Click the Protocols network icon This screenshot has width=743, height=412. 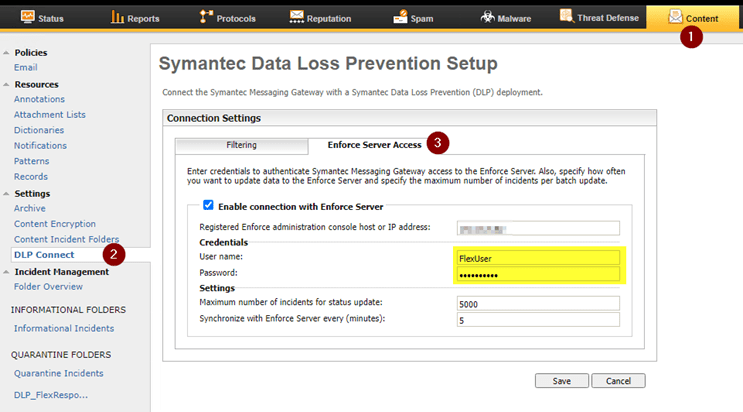tap(207, 16)
